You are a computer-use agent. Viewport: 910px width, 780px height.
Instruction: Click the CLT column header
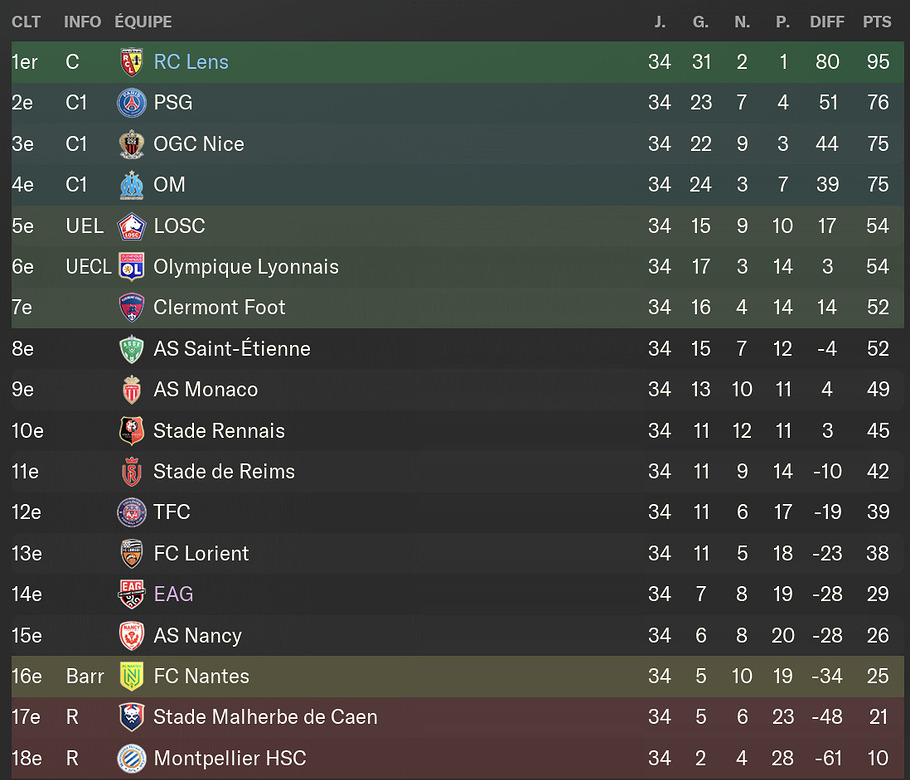tap(26, 21)
